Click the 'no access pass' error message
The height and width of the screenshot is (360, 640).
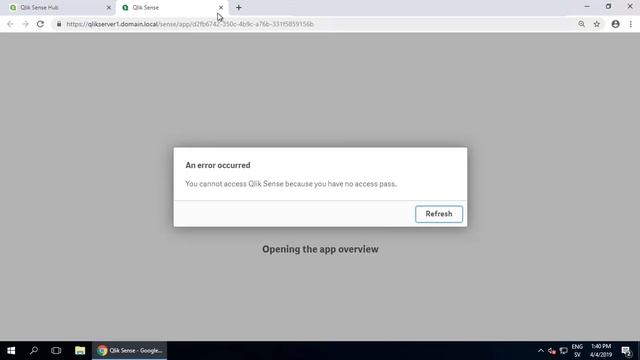coord(291,184)
